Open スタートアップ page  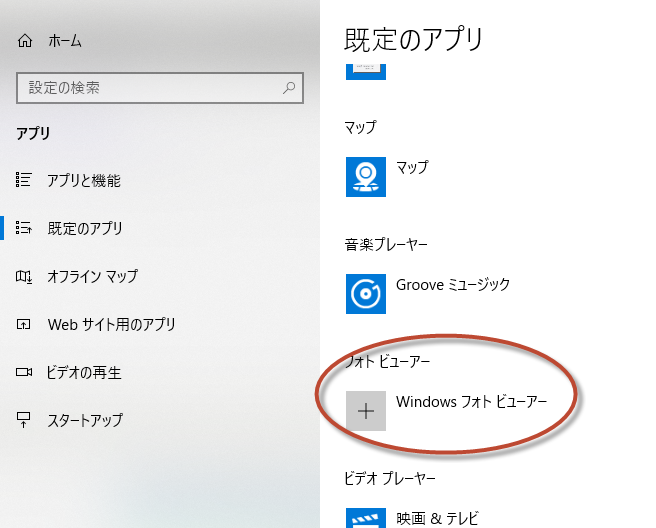point(85,420)
